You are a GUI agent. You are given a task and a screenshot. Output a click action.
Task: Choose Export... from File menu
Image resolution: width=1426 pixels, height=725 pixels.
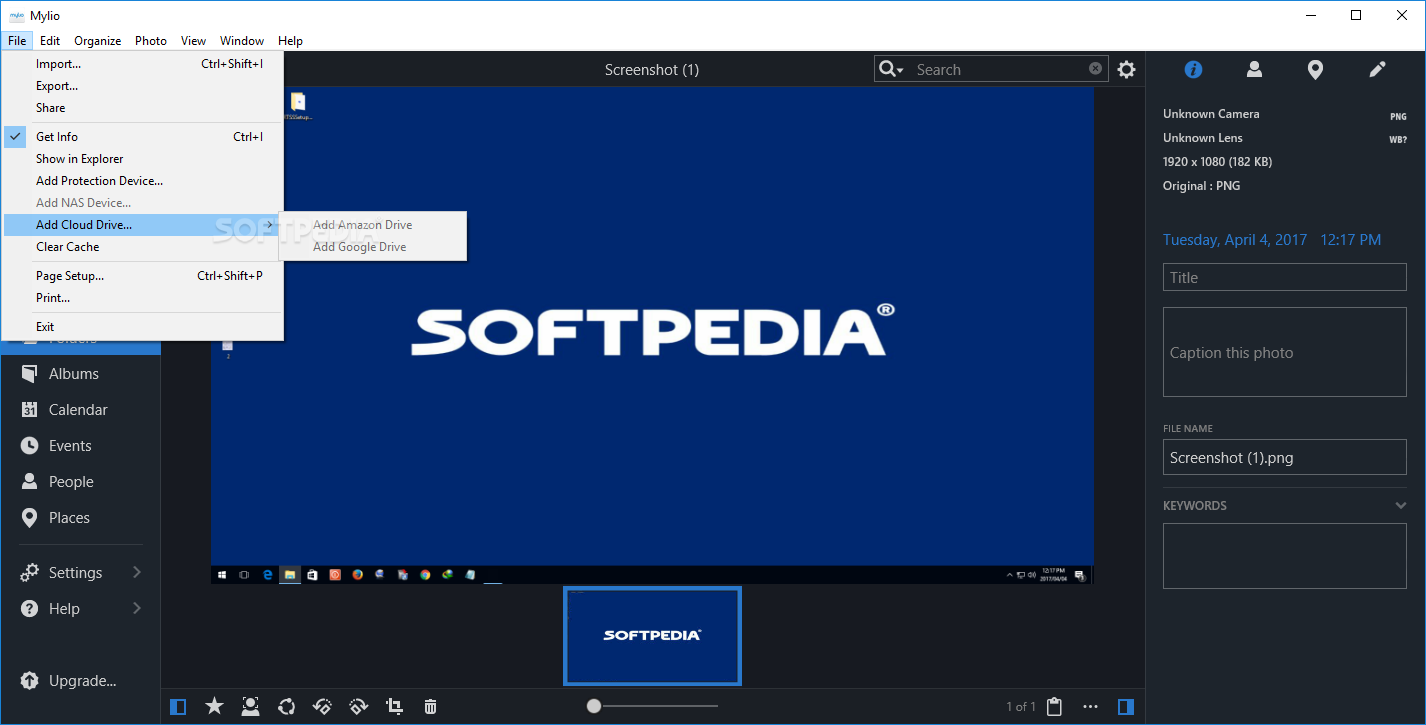(143, 86)
